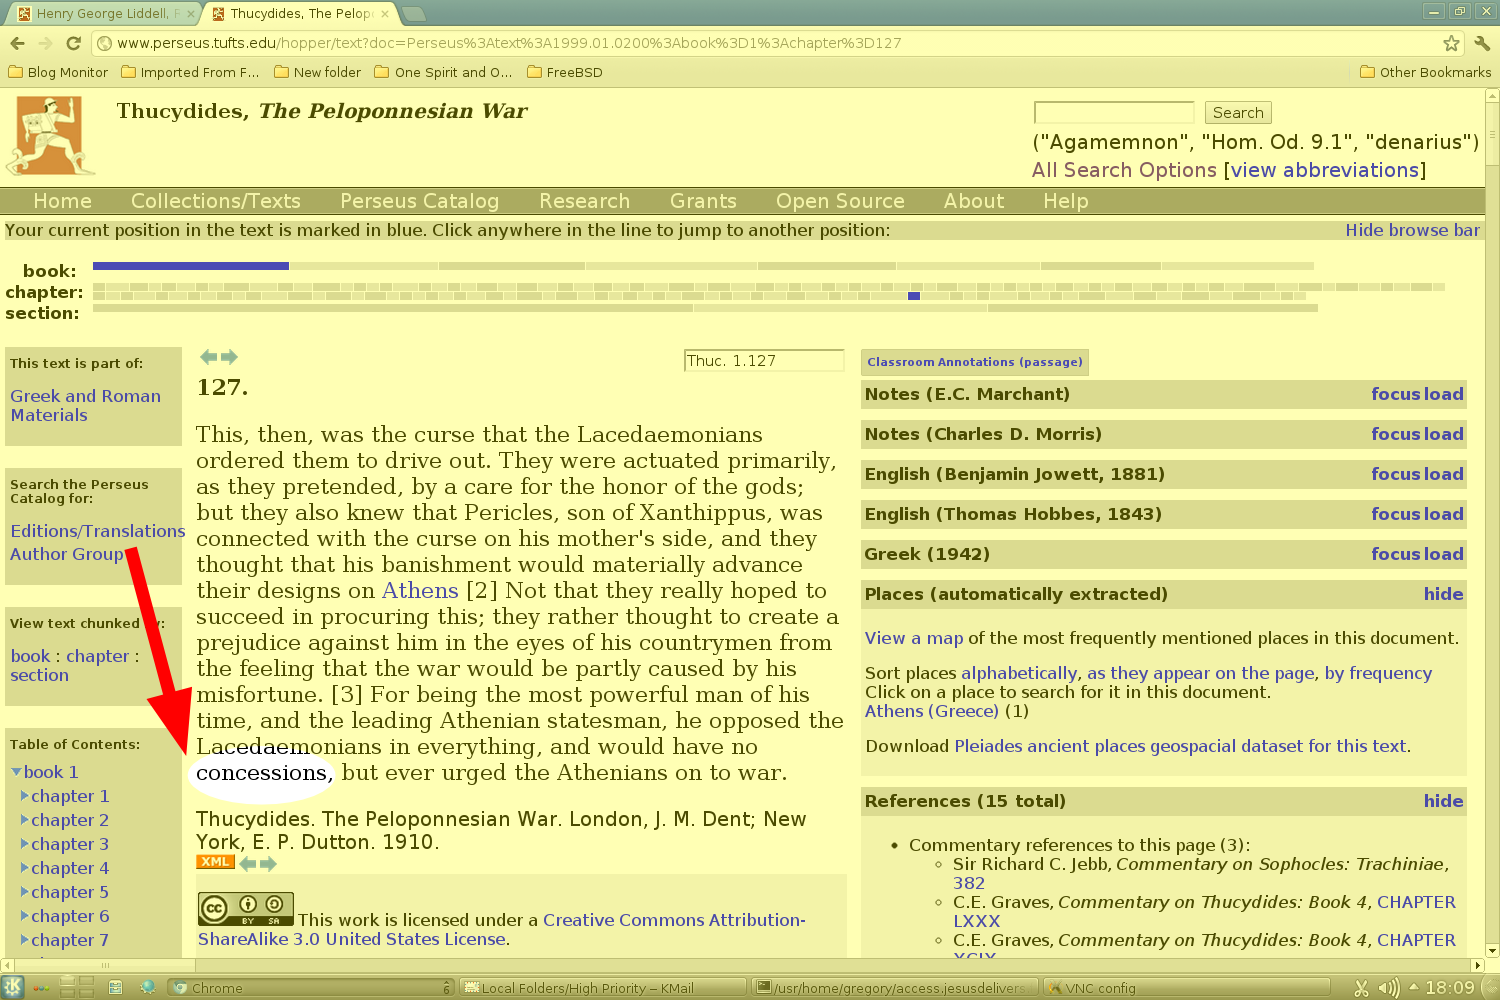Click next arrow beside the XML badge
This screenshot has width=1500, height=1000.
[x=268, y=863]
